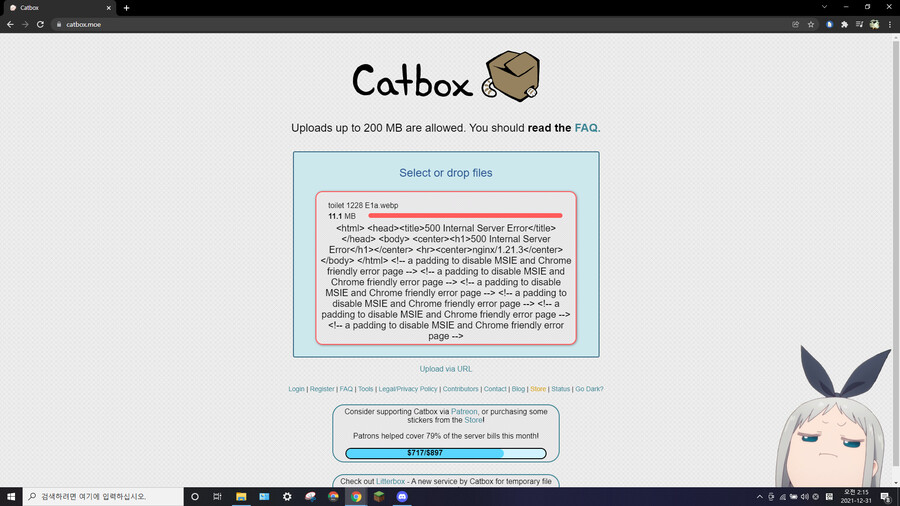Screen dimensions: 900x506
Task: Open the orange Store link in the footer
Action: coord(538,389)
